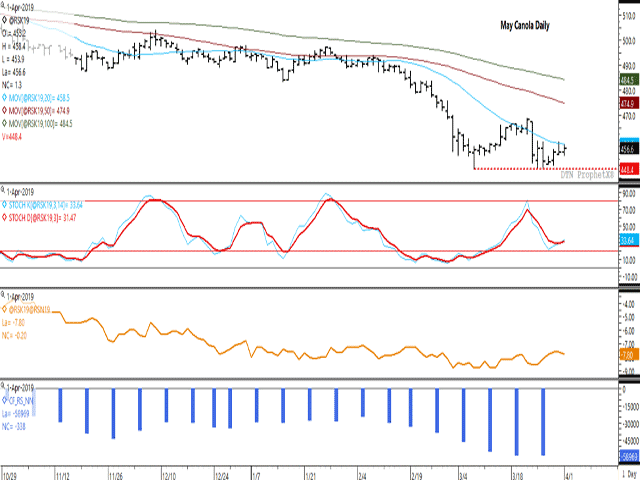Click the O= 453.2 open value
This screenshot has width=640, height=480.
pyautogui.click(x=14, y=33)
